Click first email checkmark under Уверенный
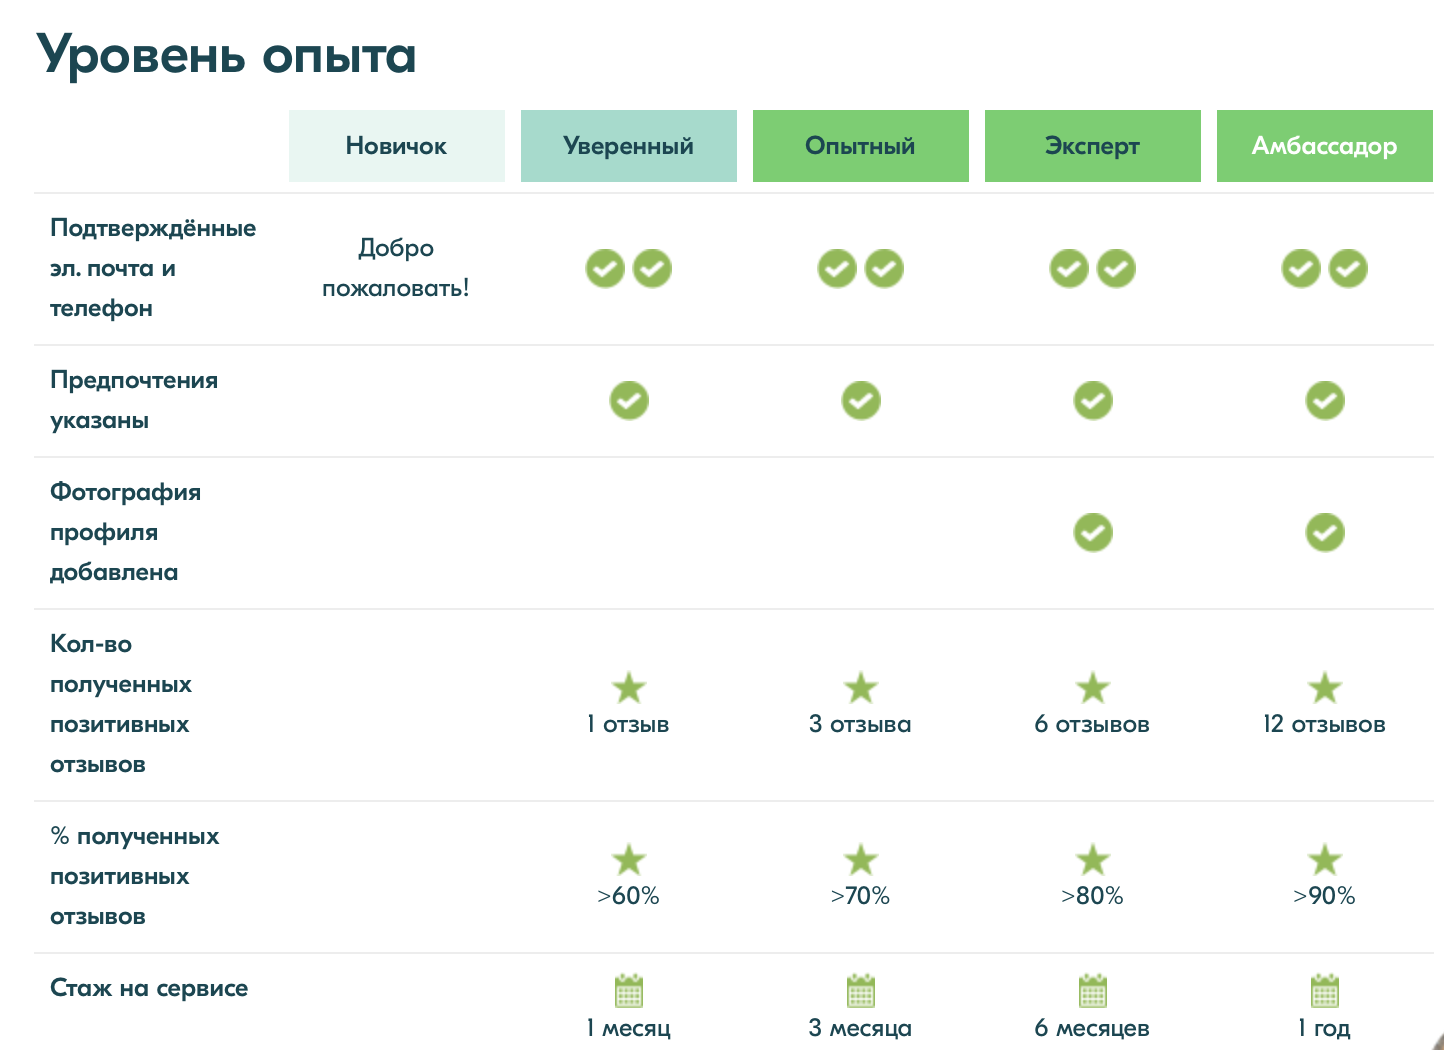Screen dimensions: 1444x1050 tap(605, 269)
